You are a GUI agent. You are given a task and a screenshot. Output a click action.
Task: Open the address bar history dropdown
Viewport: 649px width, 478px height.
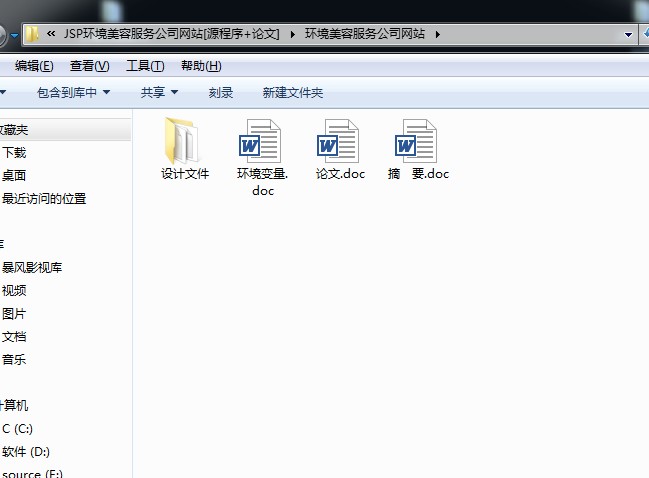628,35
